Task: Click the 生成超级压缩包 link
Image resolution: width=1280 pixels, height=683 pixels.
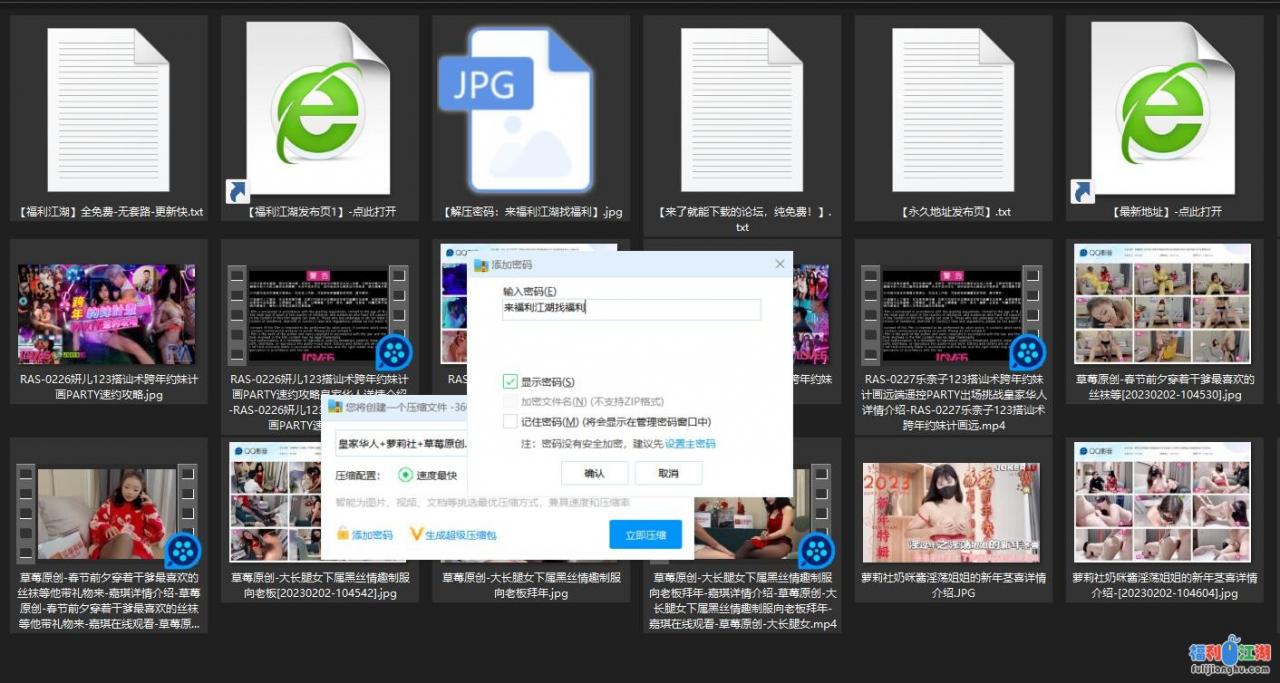Action: [460, 535]
